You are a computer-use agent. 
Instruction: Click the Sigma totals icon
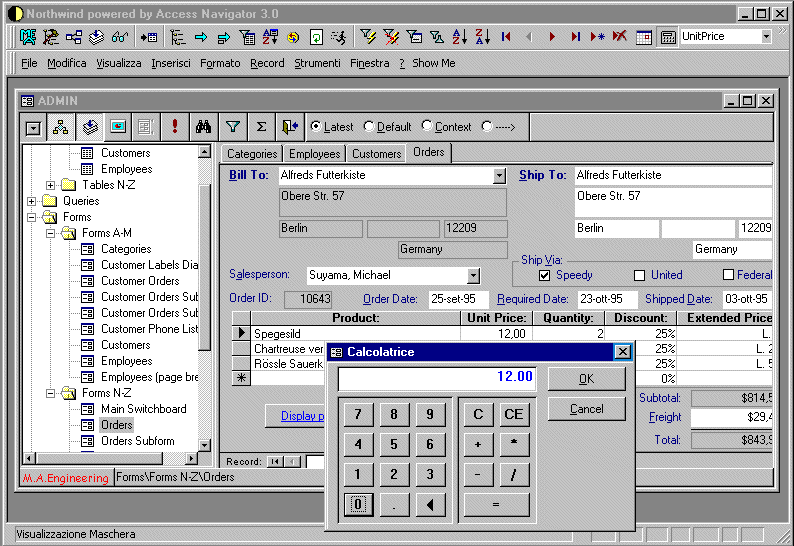click(x=261, y=127)
